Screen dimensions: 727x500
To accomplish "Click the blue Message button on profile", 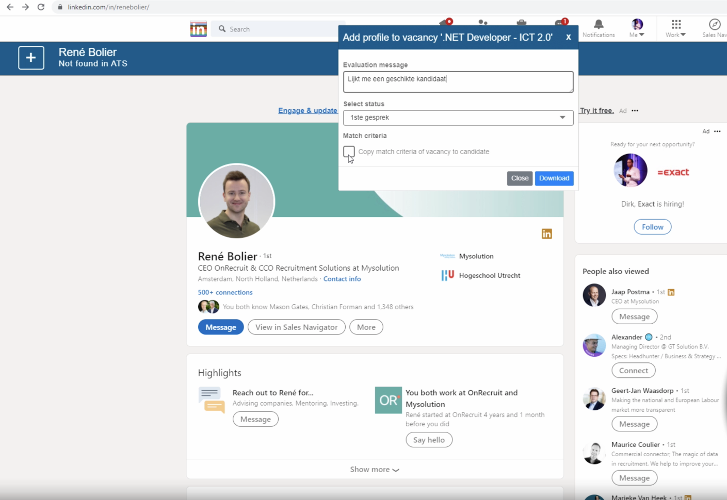I will point(221,327).
